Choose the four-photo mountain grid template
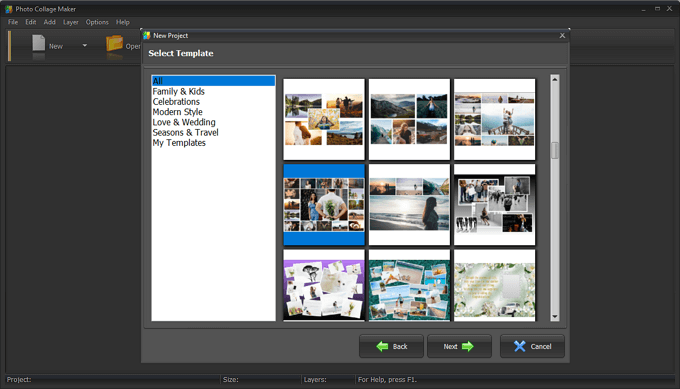The width and height of the screenshot is (680, 389). click(409, 119)
